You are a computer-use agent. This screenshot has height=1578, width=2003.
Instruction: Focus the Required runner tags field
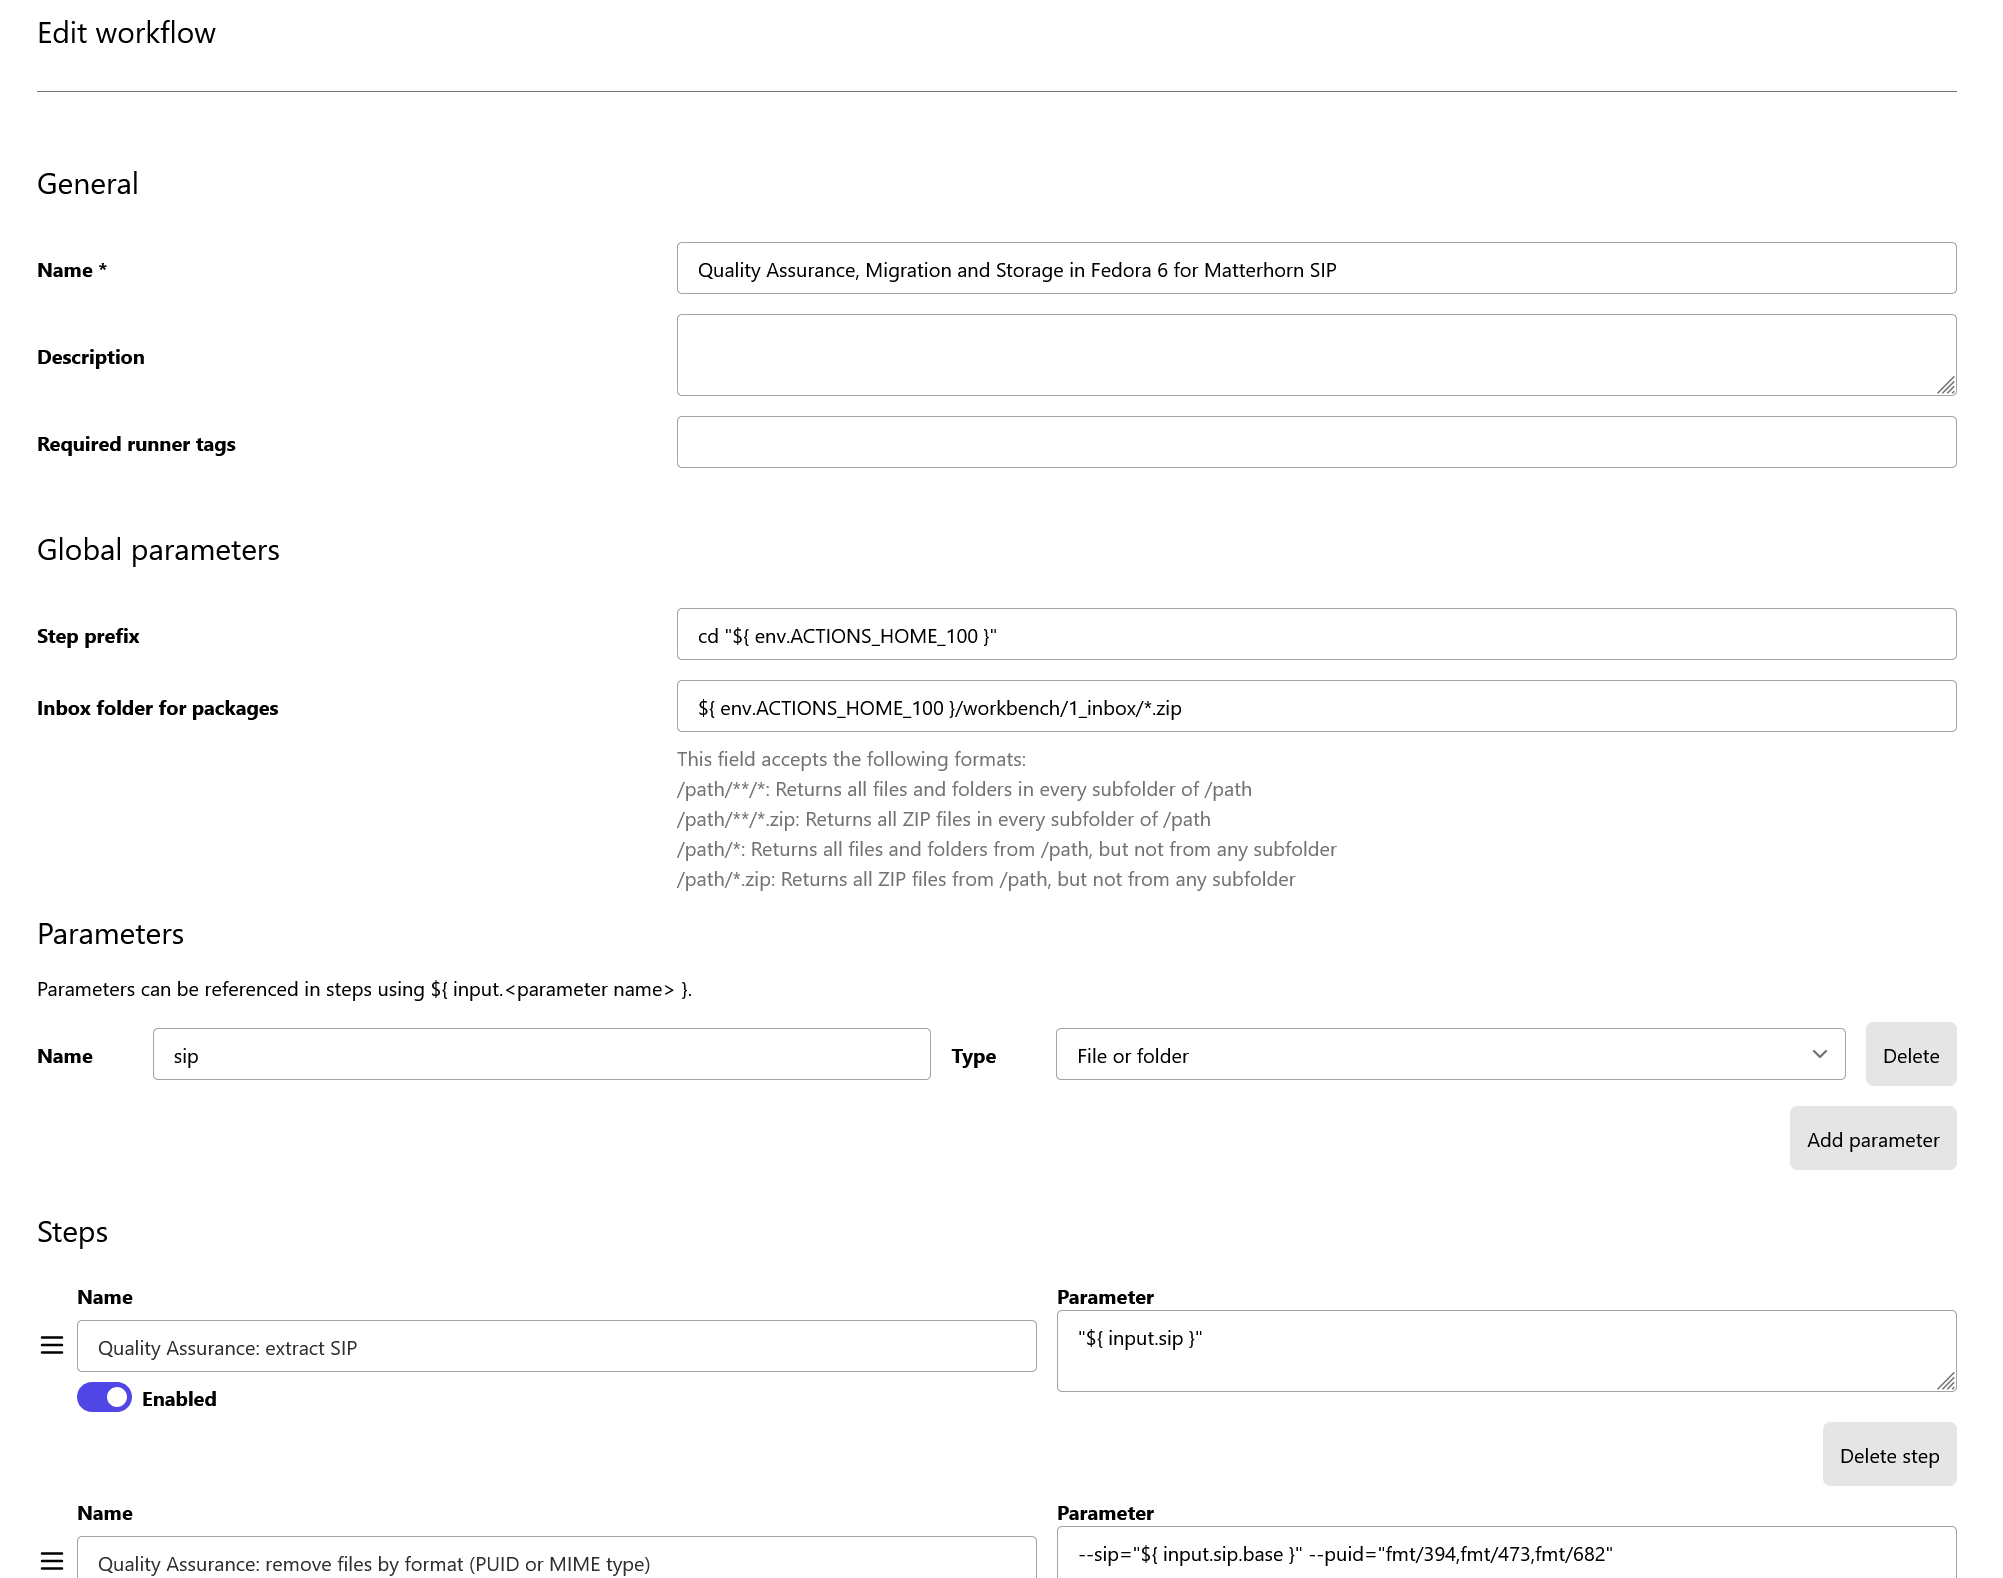pos(1315,441)
